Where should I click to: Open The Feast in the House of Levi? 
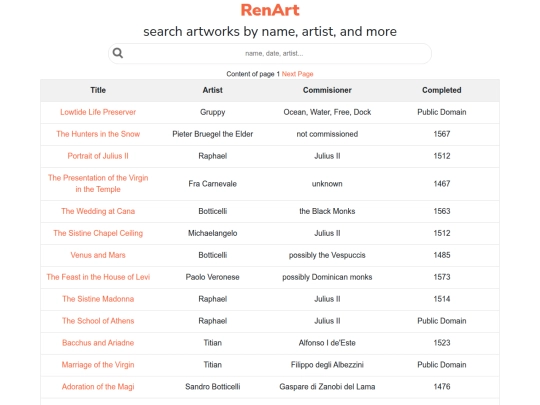tap(98, 277)
